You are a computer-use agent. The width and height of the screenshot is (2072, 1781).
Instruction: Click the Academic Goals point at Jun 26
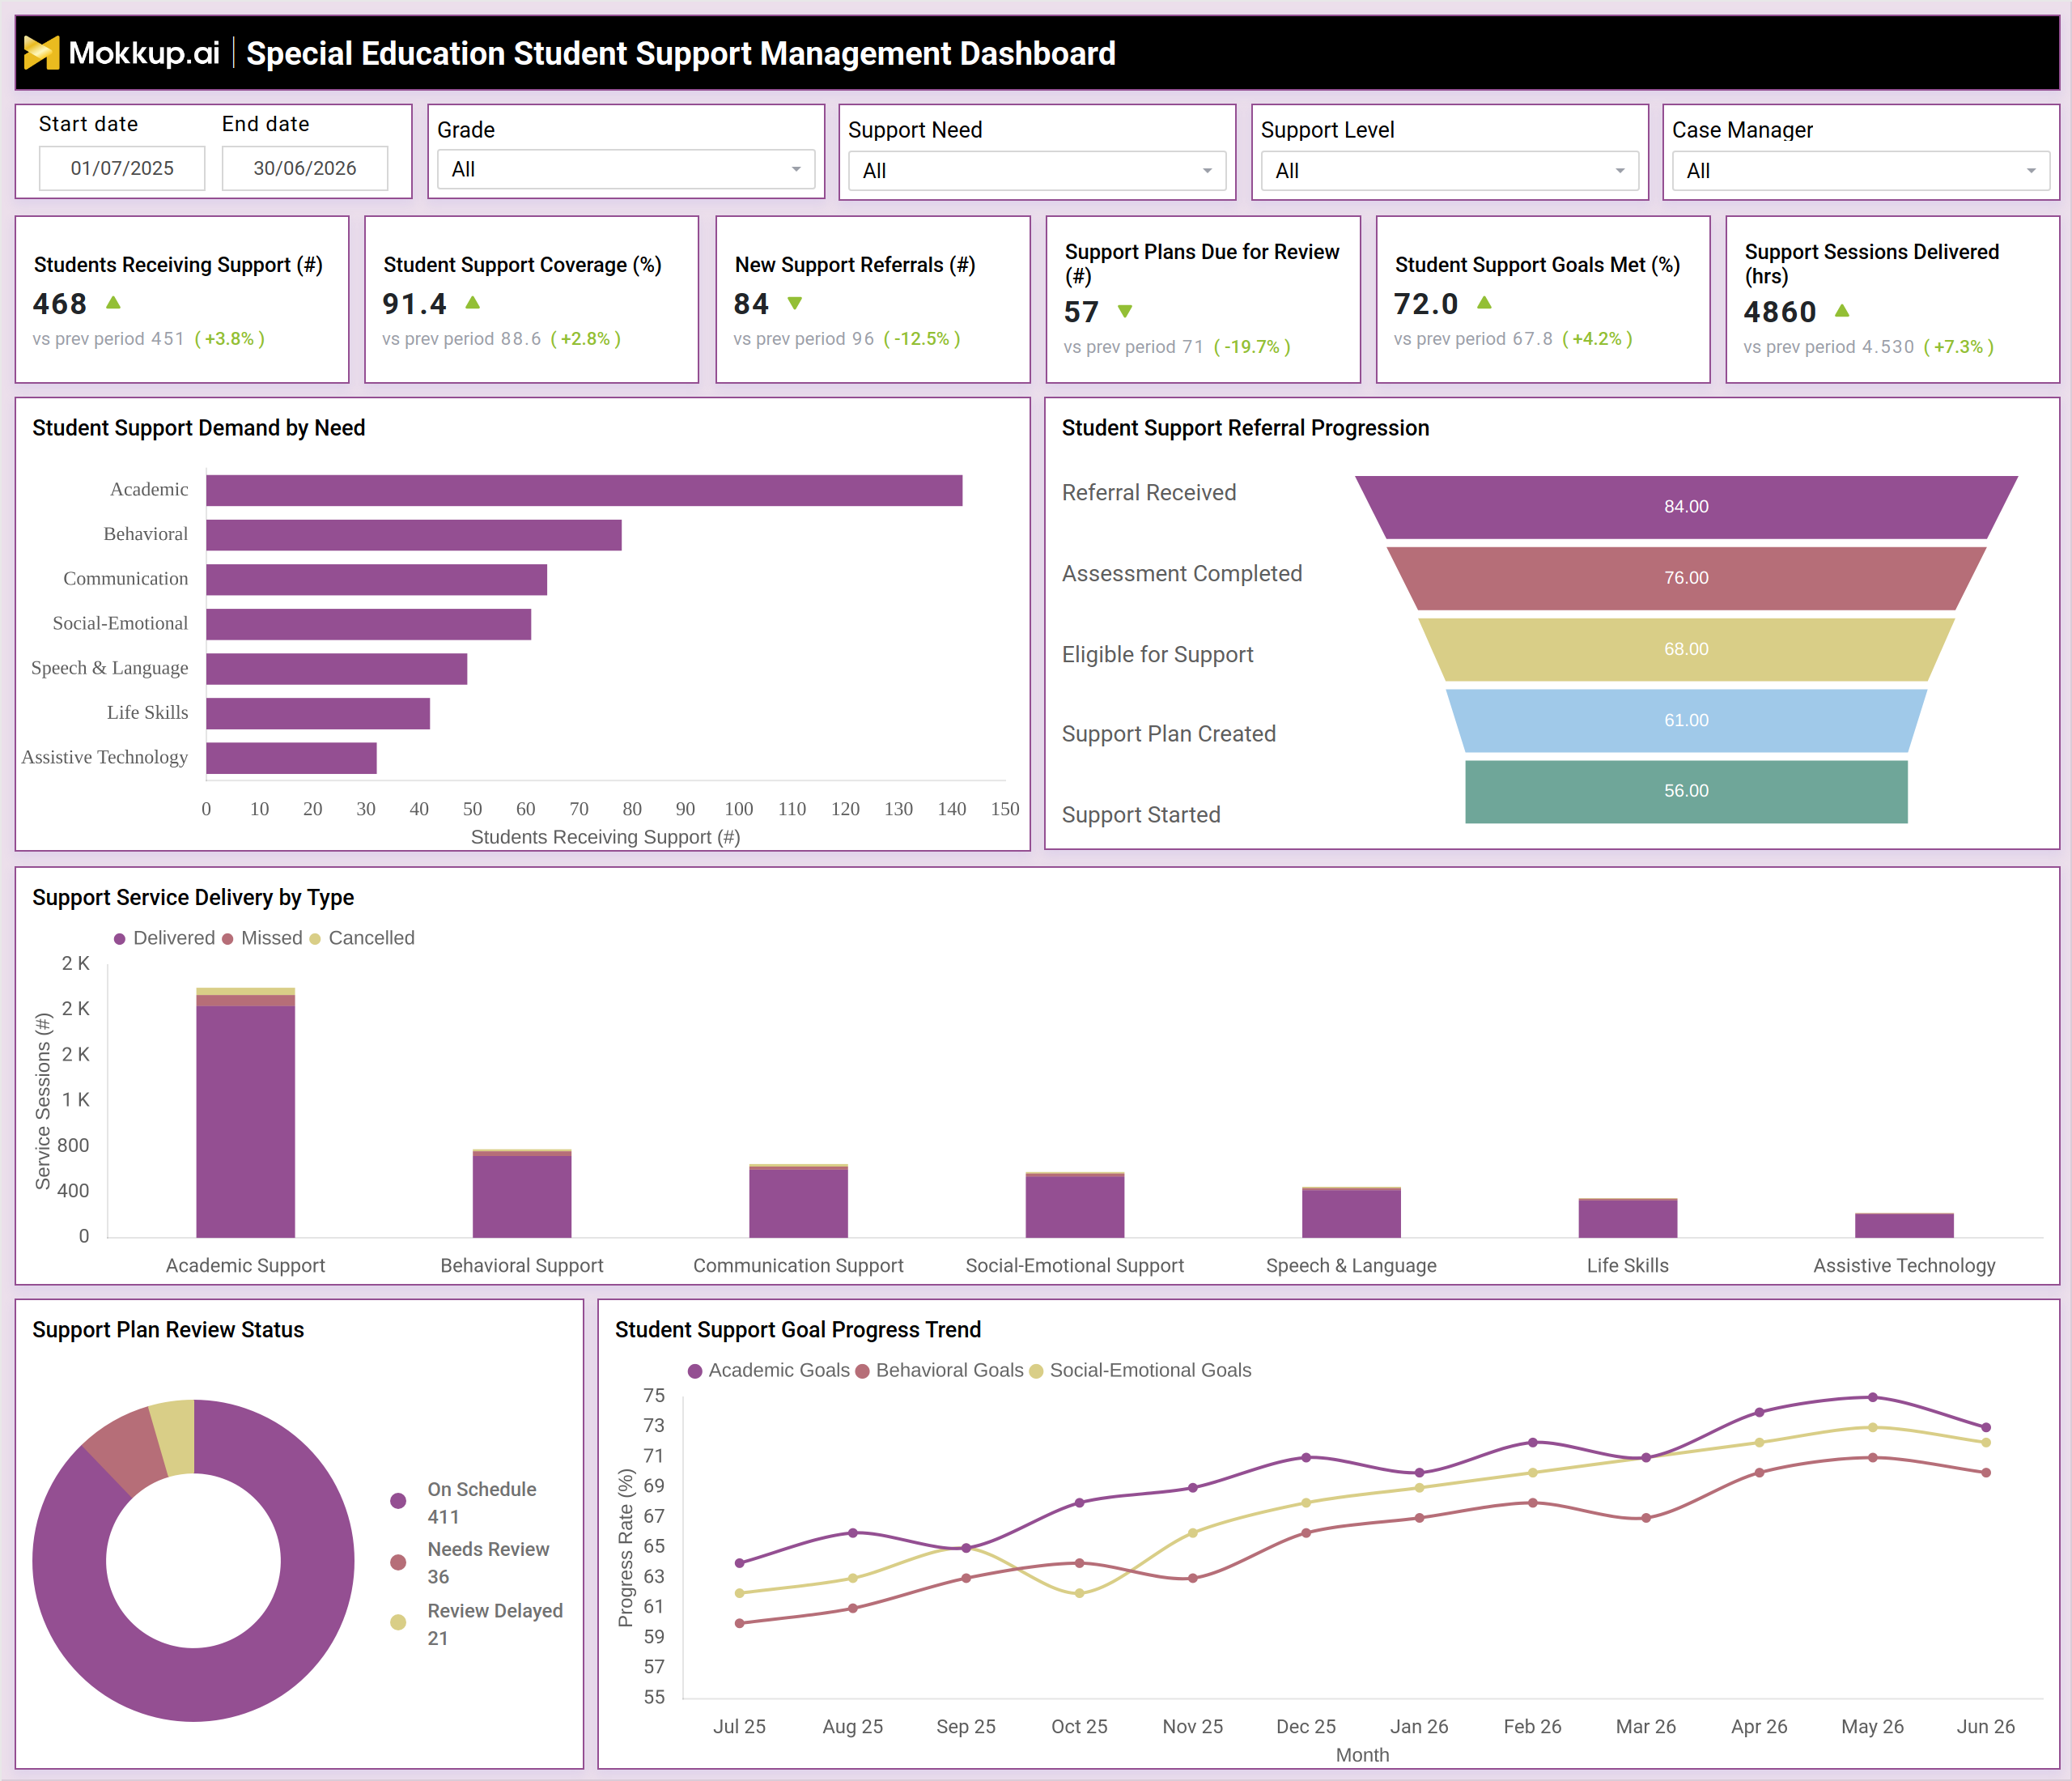point(1985,1427)
